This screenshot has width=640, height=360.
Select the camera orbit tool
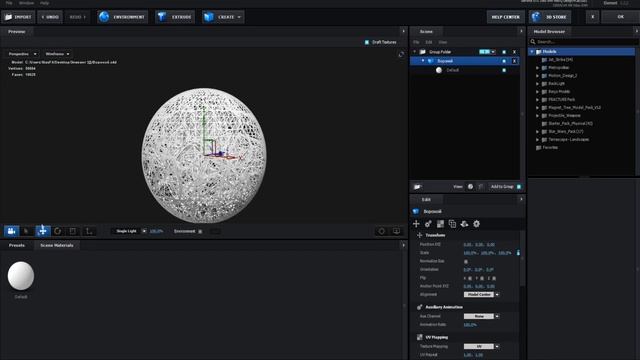tap(11, 231)
